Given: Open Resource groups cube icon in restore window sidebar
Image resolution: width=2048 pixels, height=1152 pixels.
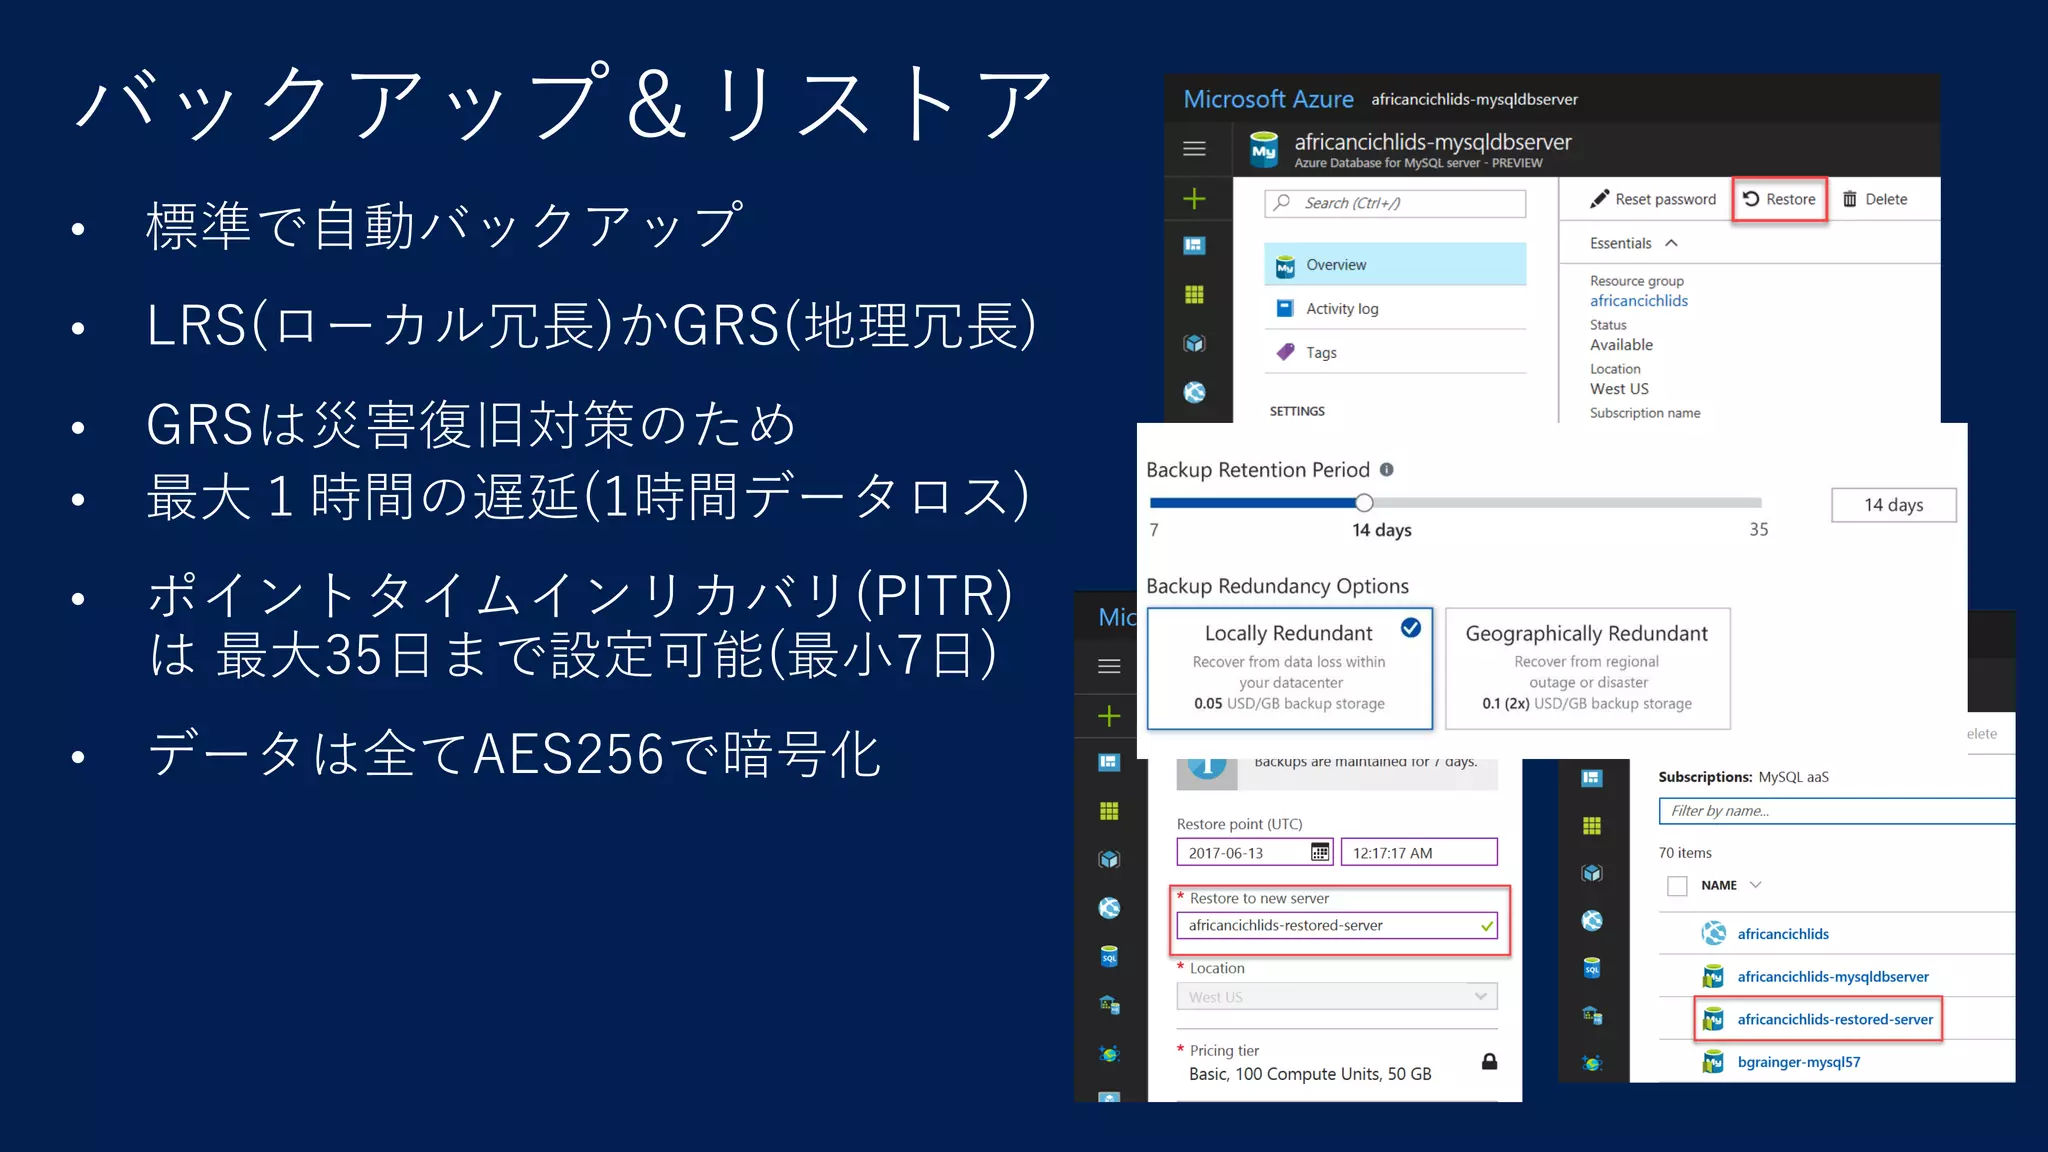Looking at the screenshot, I should pyautogui.click(x=1109, y=860).
